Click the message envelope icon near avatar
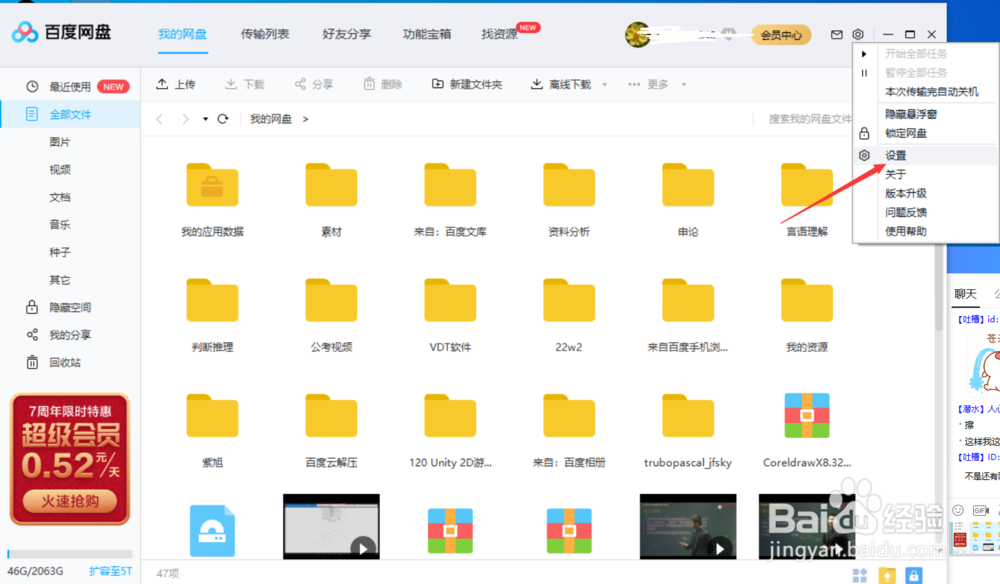 click(837, 33)
